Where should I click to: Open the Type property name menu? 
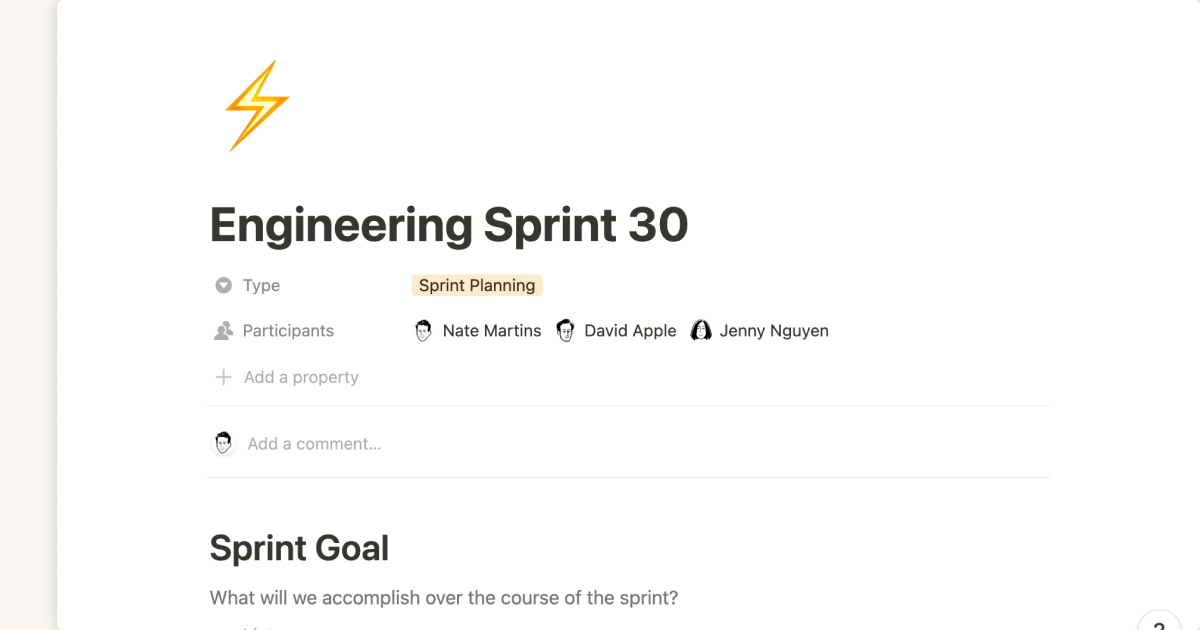click(261, 286)
